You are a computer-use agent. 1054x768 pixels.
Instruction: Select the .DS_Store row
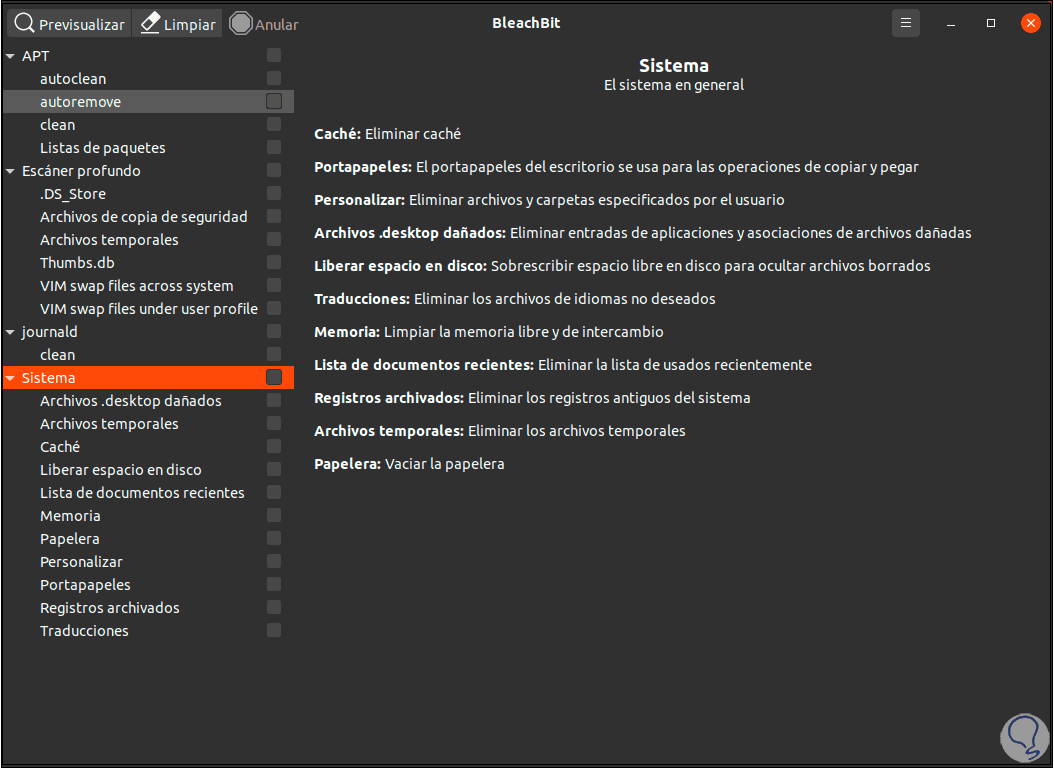pos(149,194)
